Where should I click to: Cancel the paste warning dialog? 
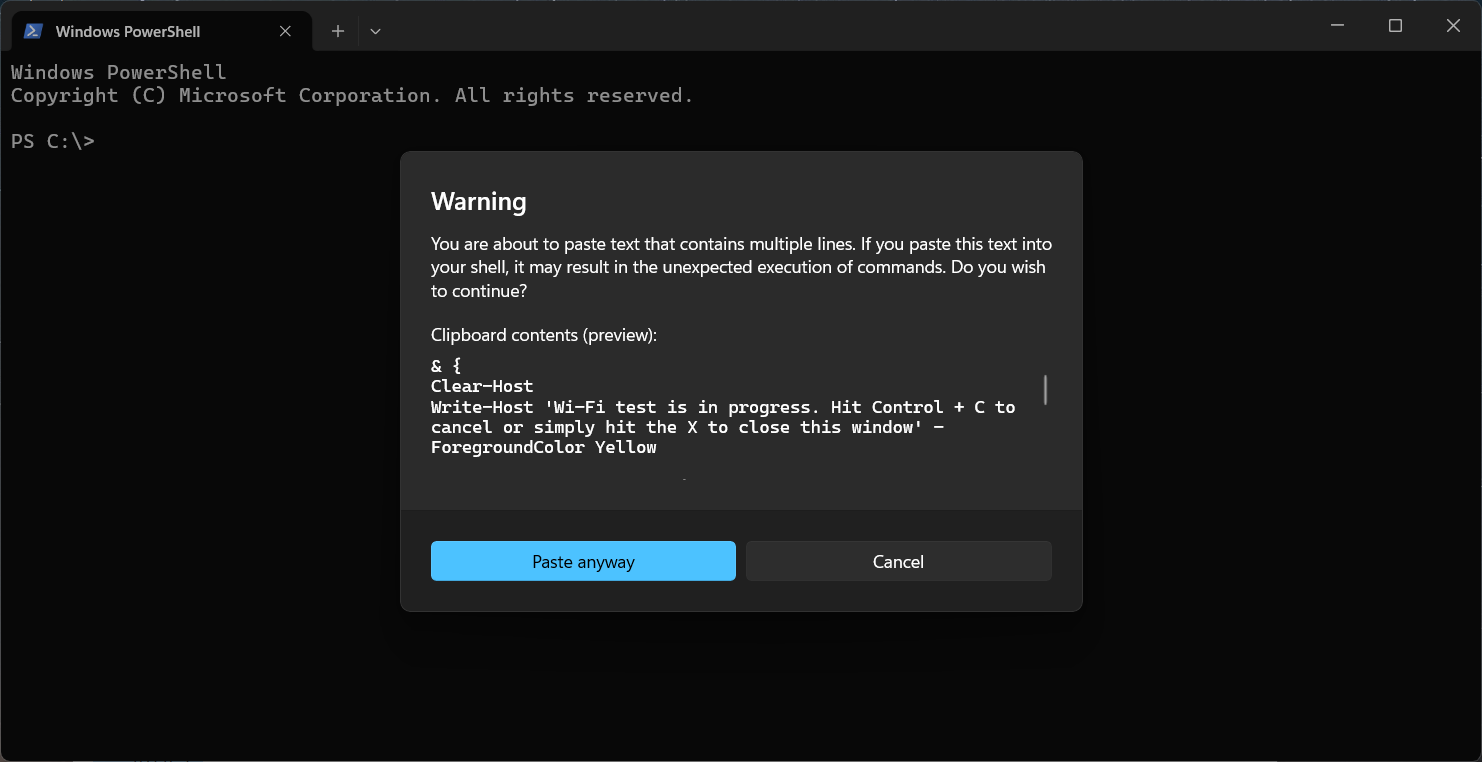(x=898, y=561)
